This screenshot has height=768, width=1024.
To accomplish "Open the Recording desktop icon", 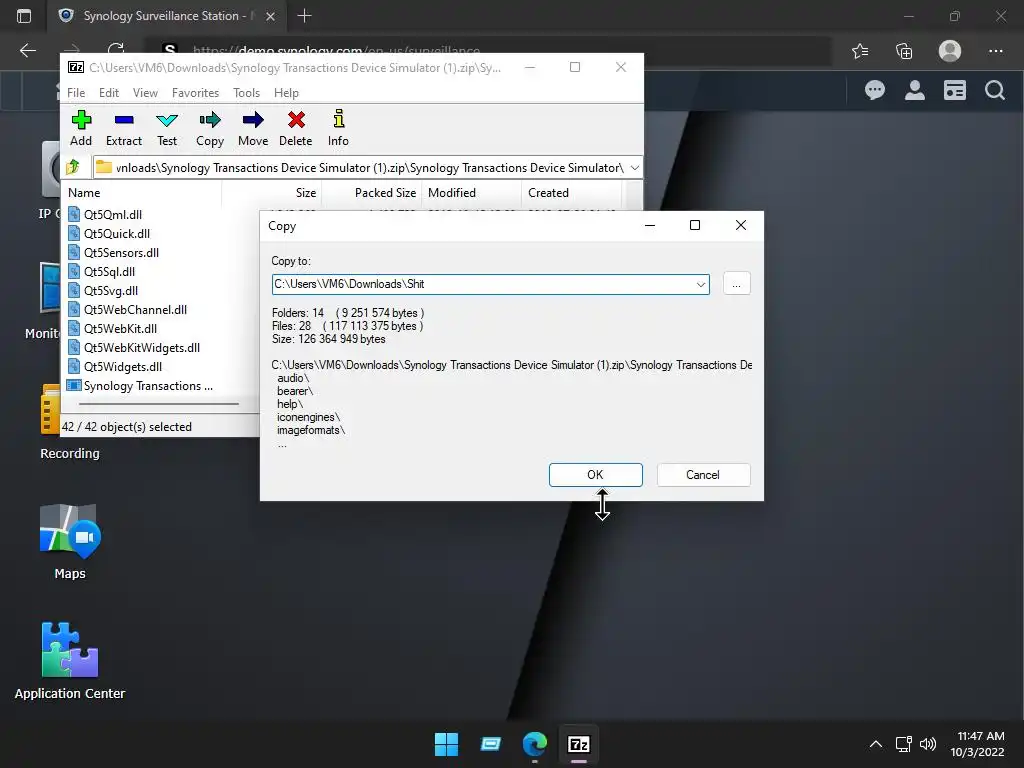I will tap(70, 423).
